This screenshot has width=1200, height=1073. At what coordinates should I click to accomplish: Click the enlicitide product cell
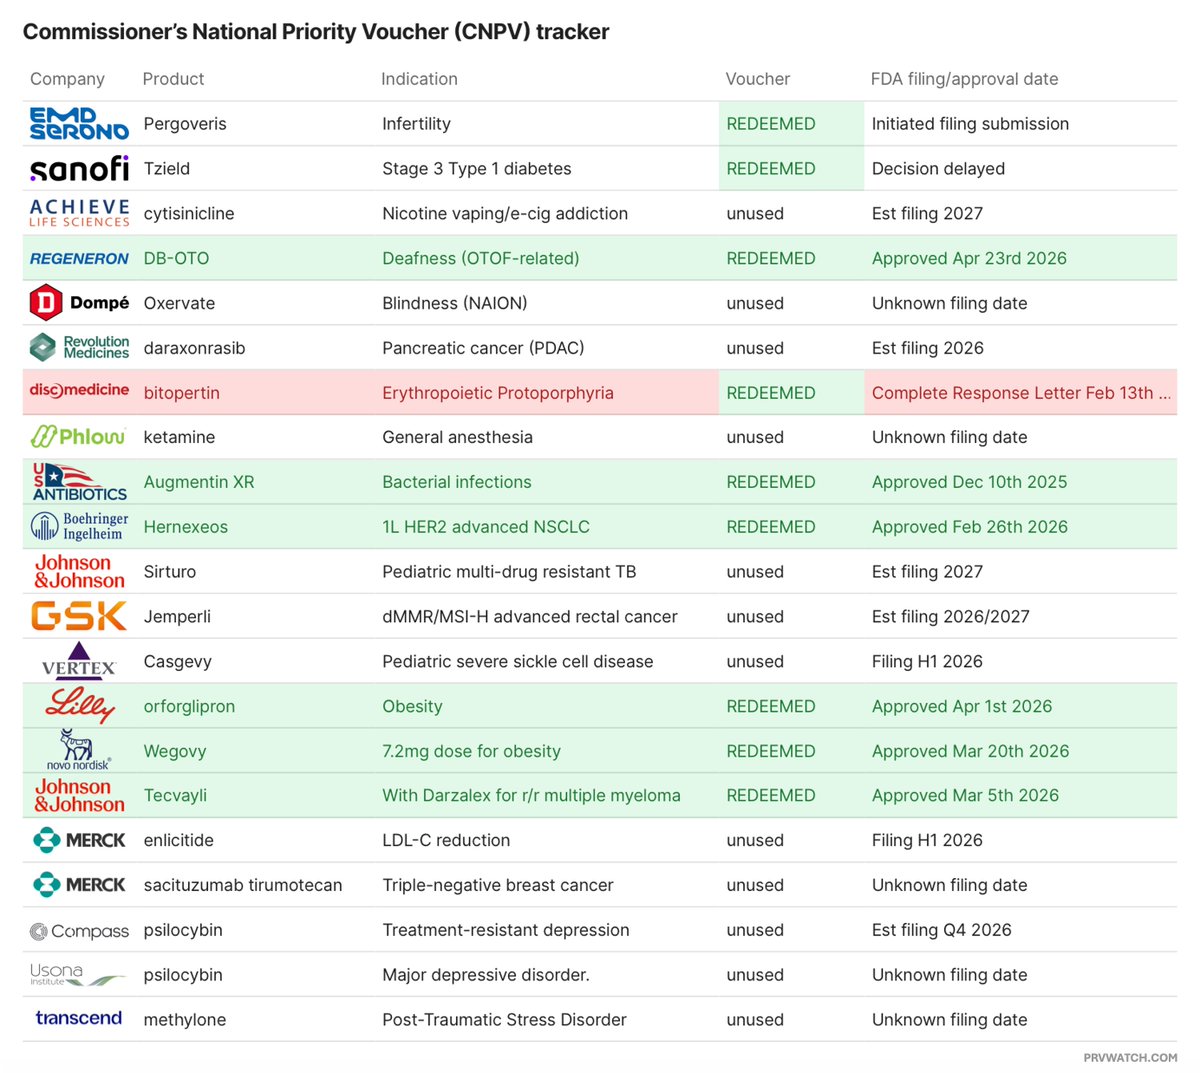point(178,840)
